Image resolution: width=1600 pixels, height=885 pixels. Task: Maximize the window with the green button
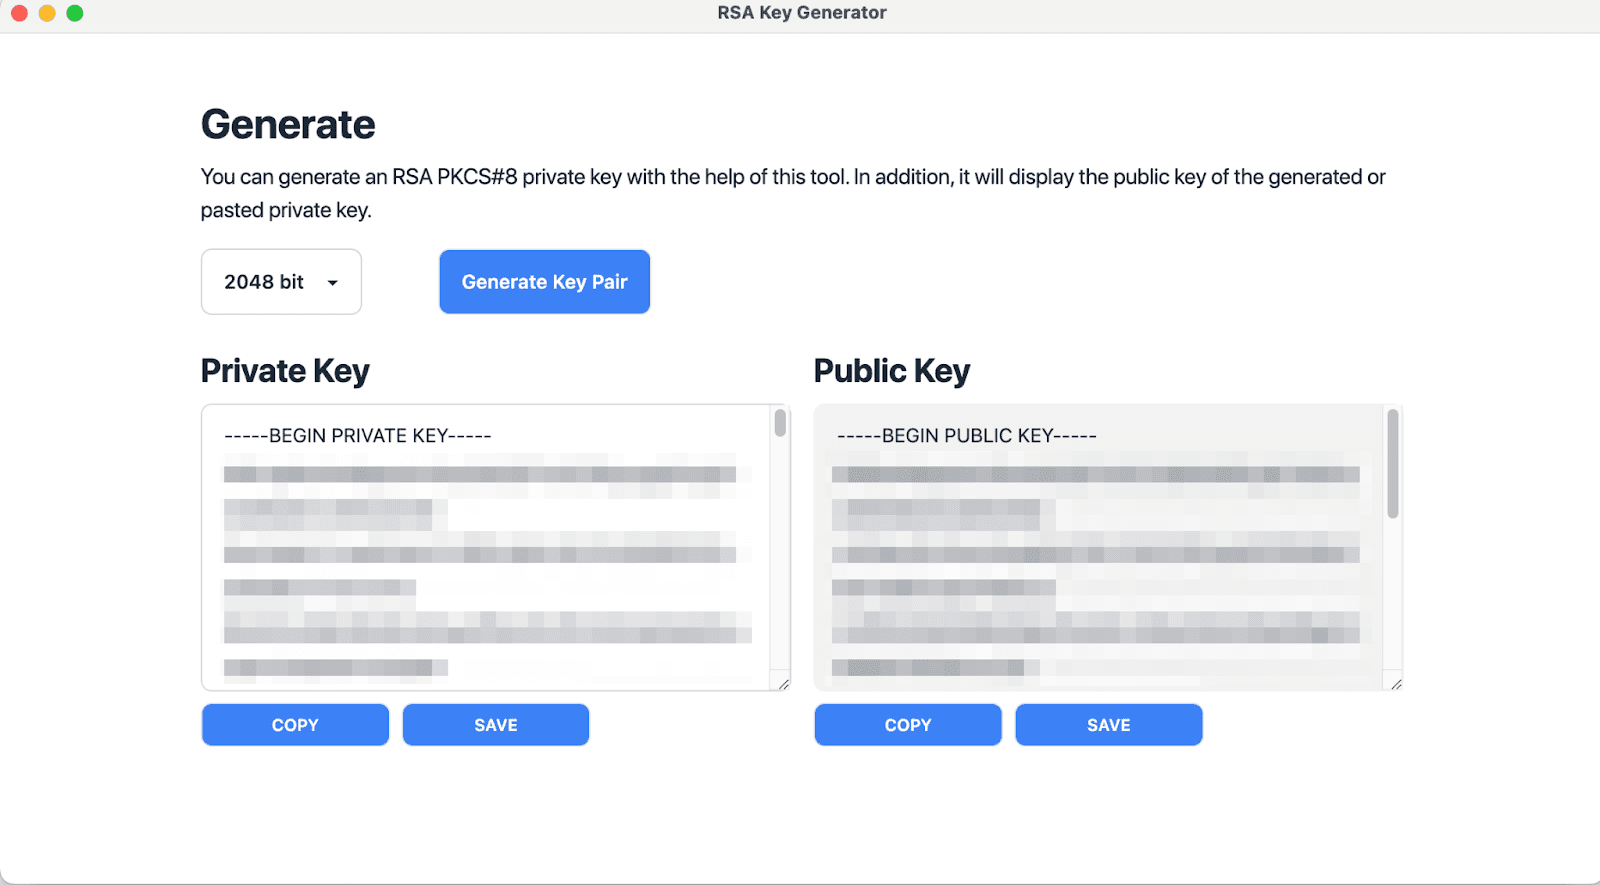pyautogui.click(x=75, y=13)
